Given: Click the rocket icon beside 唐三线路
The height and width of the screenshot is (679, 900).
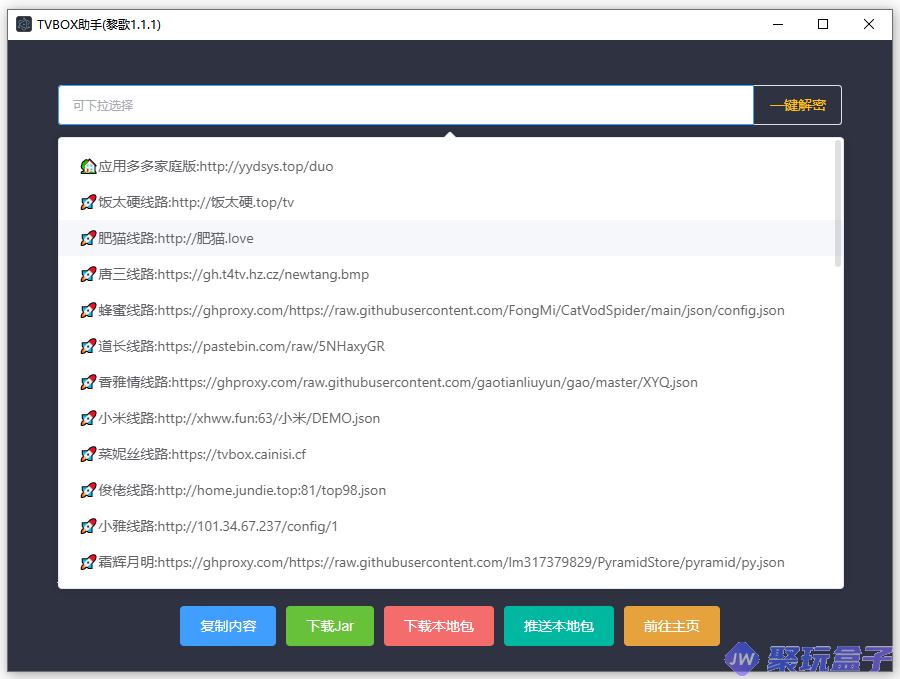Looking at the screenshot, I should (88, 274).
